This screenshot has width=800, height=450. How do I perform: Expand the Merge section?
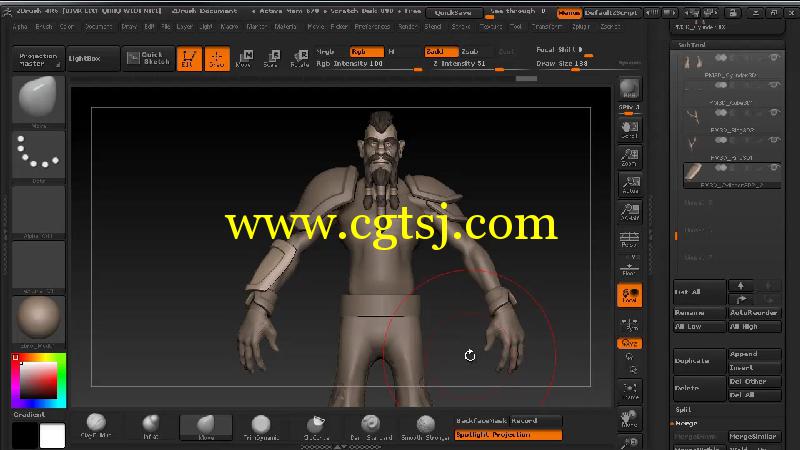coord(686,423)
